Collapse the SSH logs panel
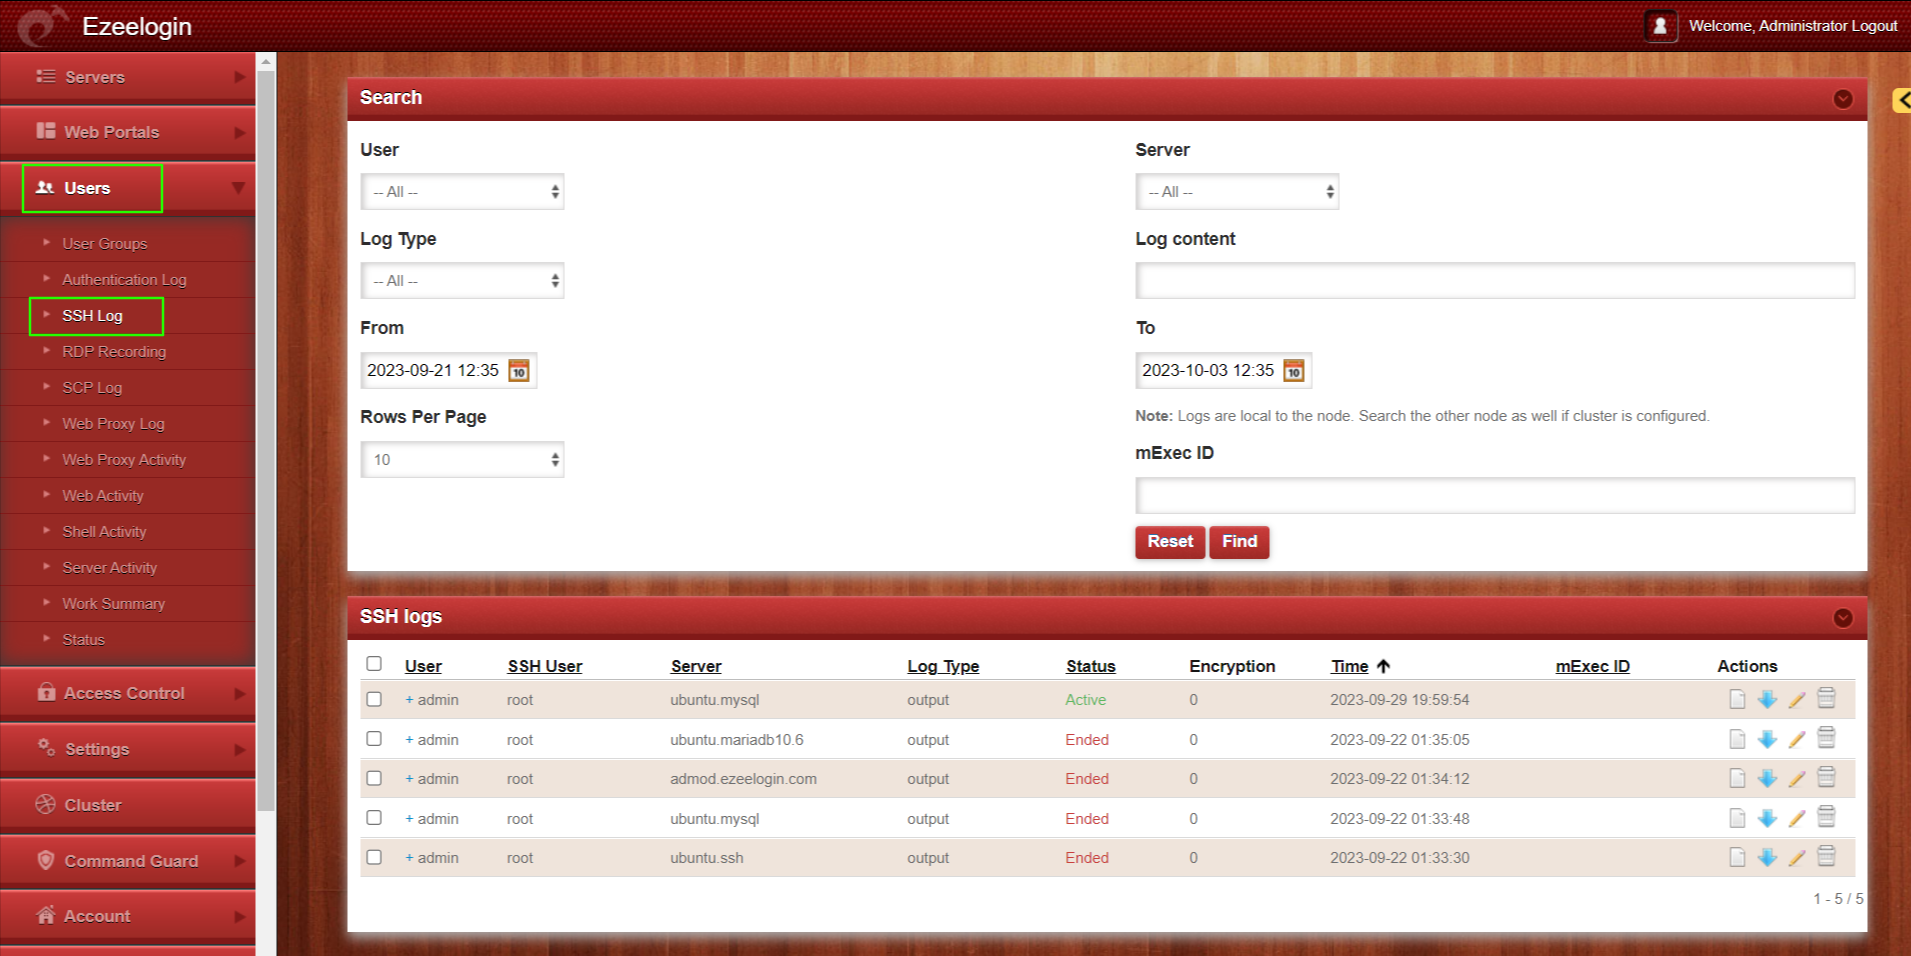 [1843, 618]
